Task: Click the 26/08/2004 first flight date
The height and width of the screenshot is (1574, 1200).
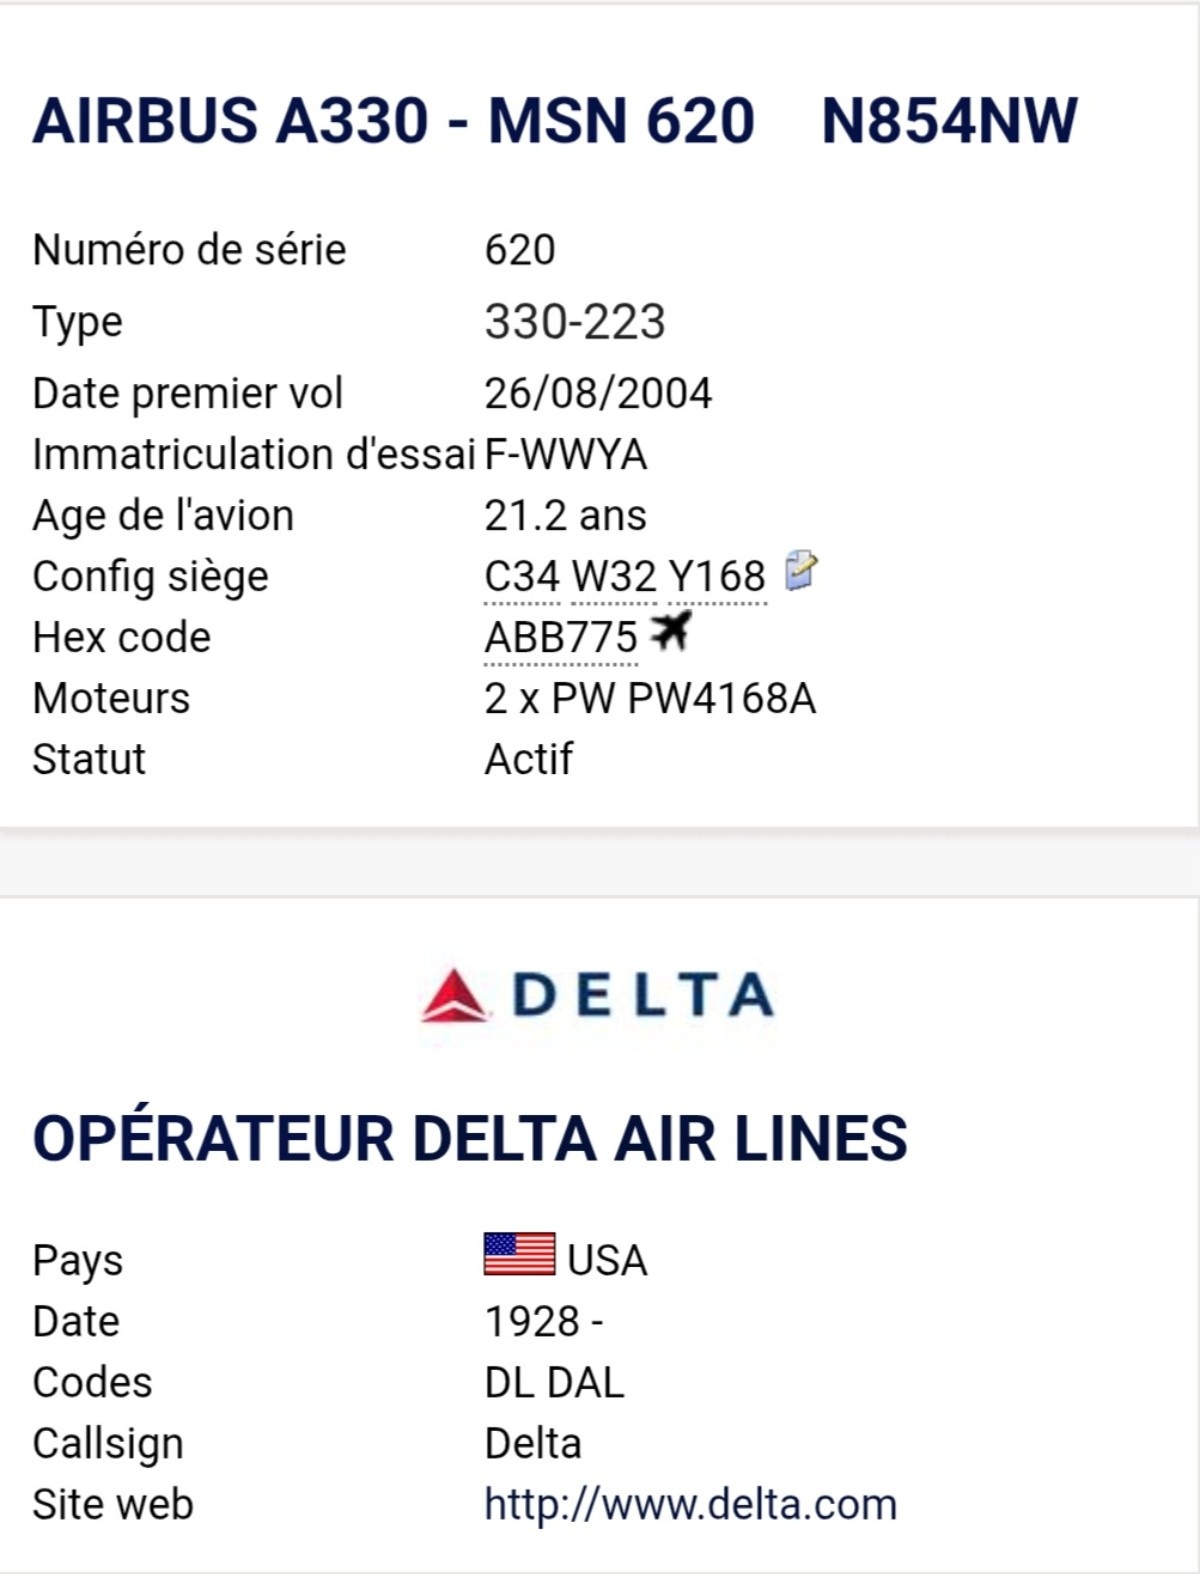Action: (x=598, y=394)
